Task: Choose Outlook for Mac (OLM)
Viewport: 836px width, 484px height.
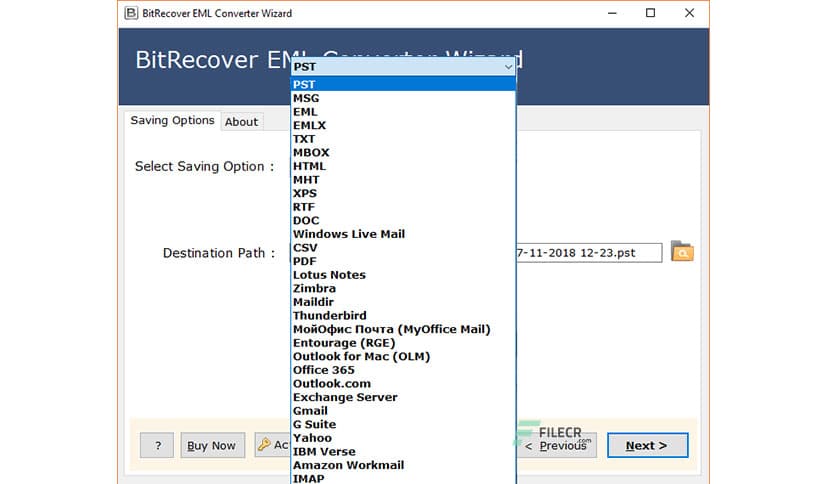Action: point(404,356)
